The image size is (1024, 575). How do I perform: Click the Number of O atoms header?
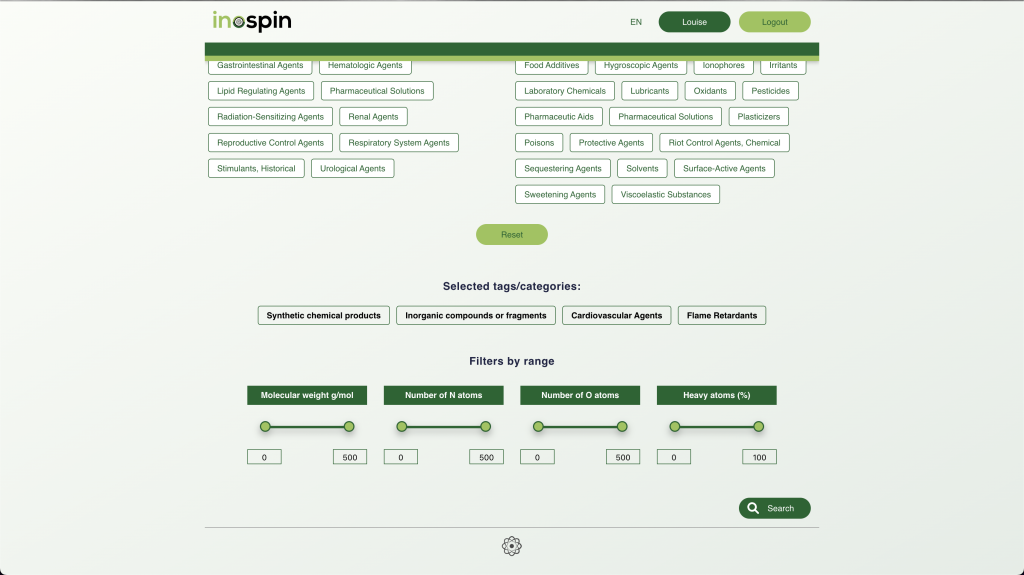click(x=580, y=395)
